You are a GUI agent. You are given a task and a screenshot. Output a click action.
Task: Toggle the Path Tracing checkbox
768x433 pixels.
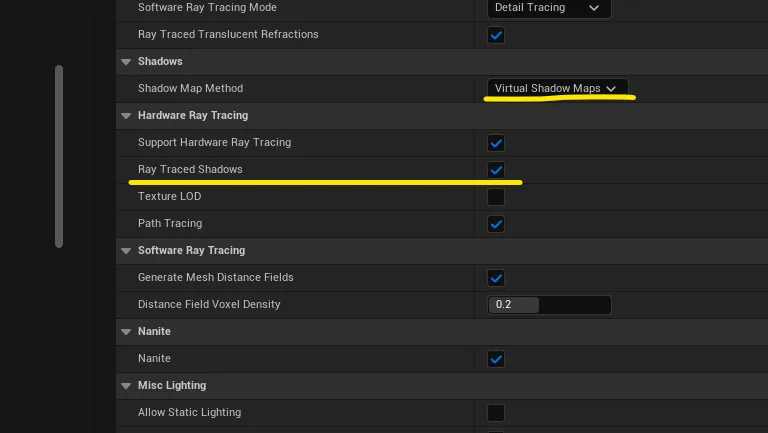pyautogui.click(x=496, y=224)
